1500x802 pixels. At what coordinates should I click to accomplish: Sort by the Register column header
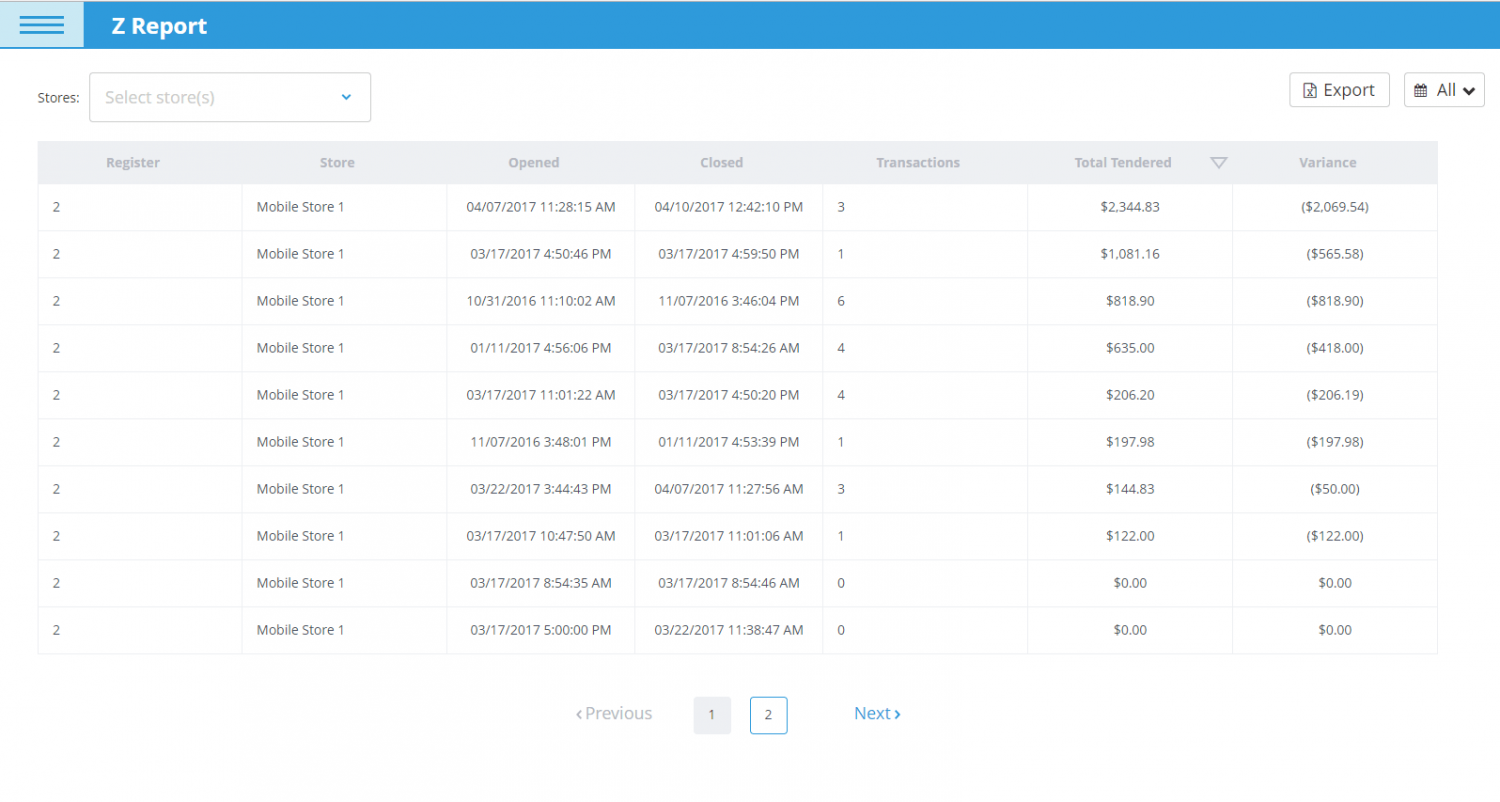point(132,162)
